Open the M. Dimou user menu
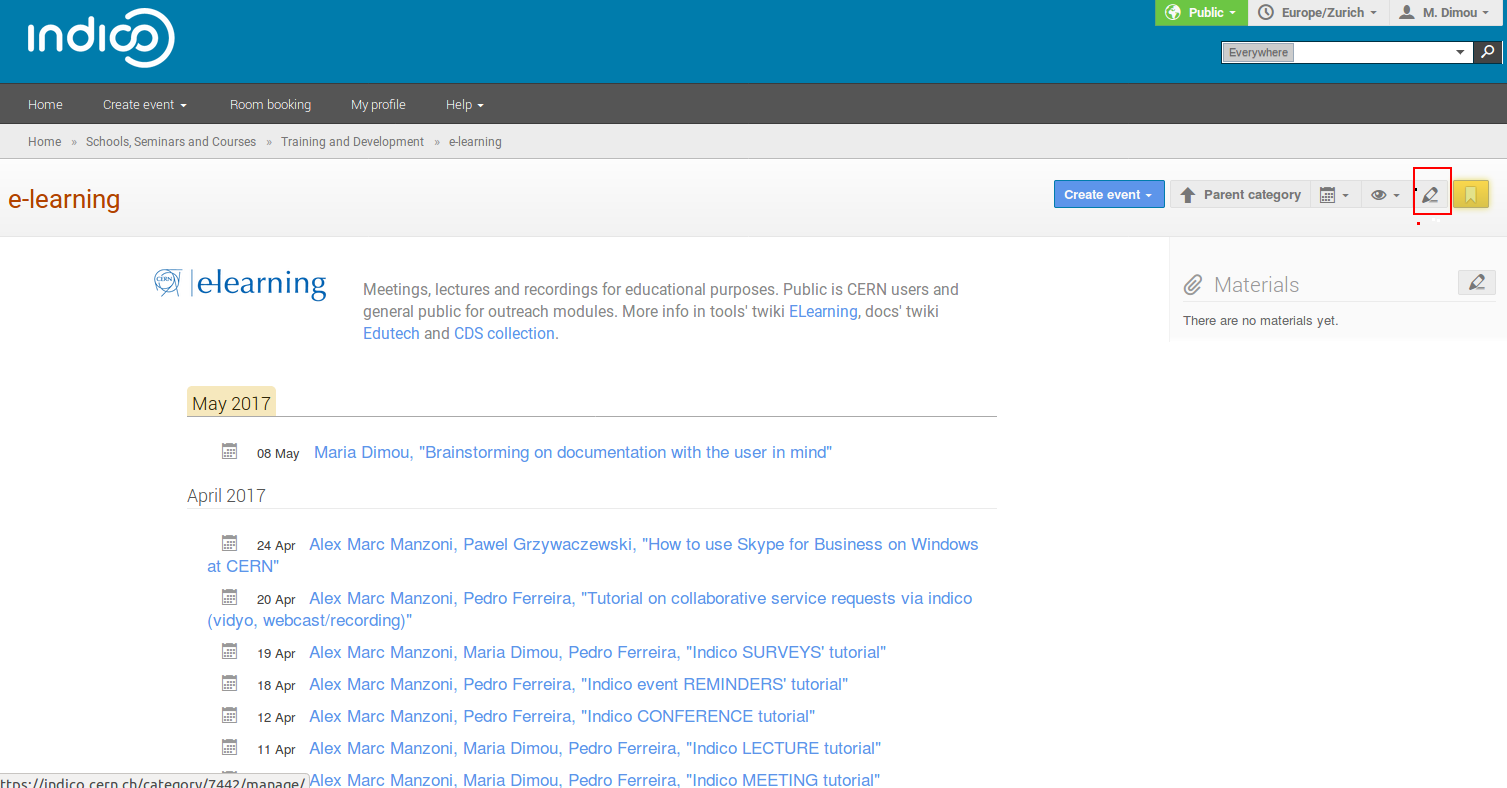1507x788 pixels. click(x=1447, y=12)
